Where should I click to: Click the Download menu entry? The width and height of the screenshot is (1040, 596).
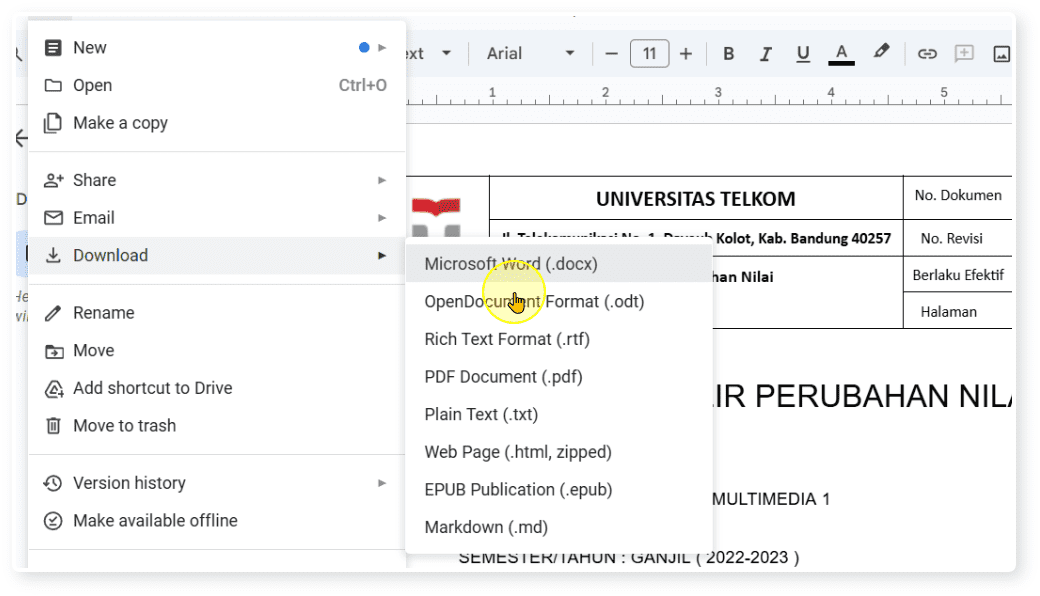tap(216, 255)
